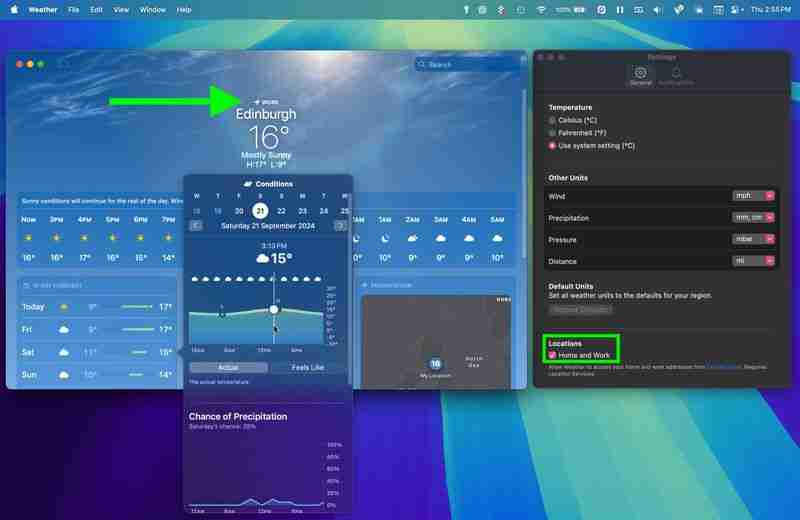
Task: Click the Sun row in 10-day forecast
Action: coord(96,375)
